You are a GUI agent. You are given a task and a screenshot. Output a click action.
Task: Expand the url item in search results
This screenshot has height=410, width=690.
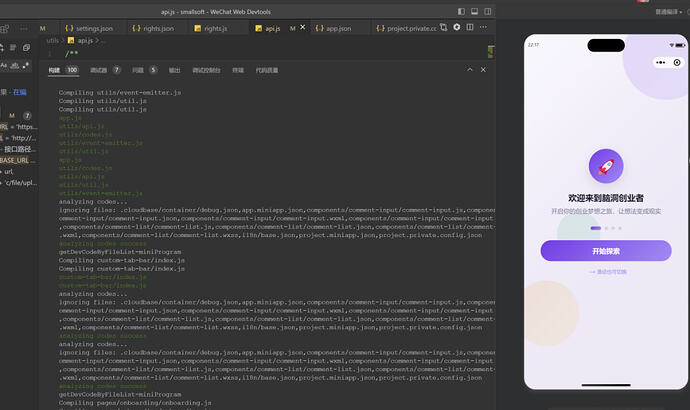9,172
